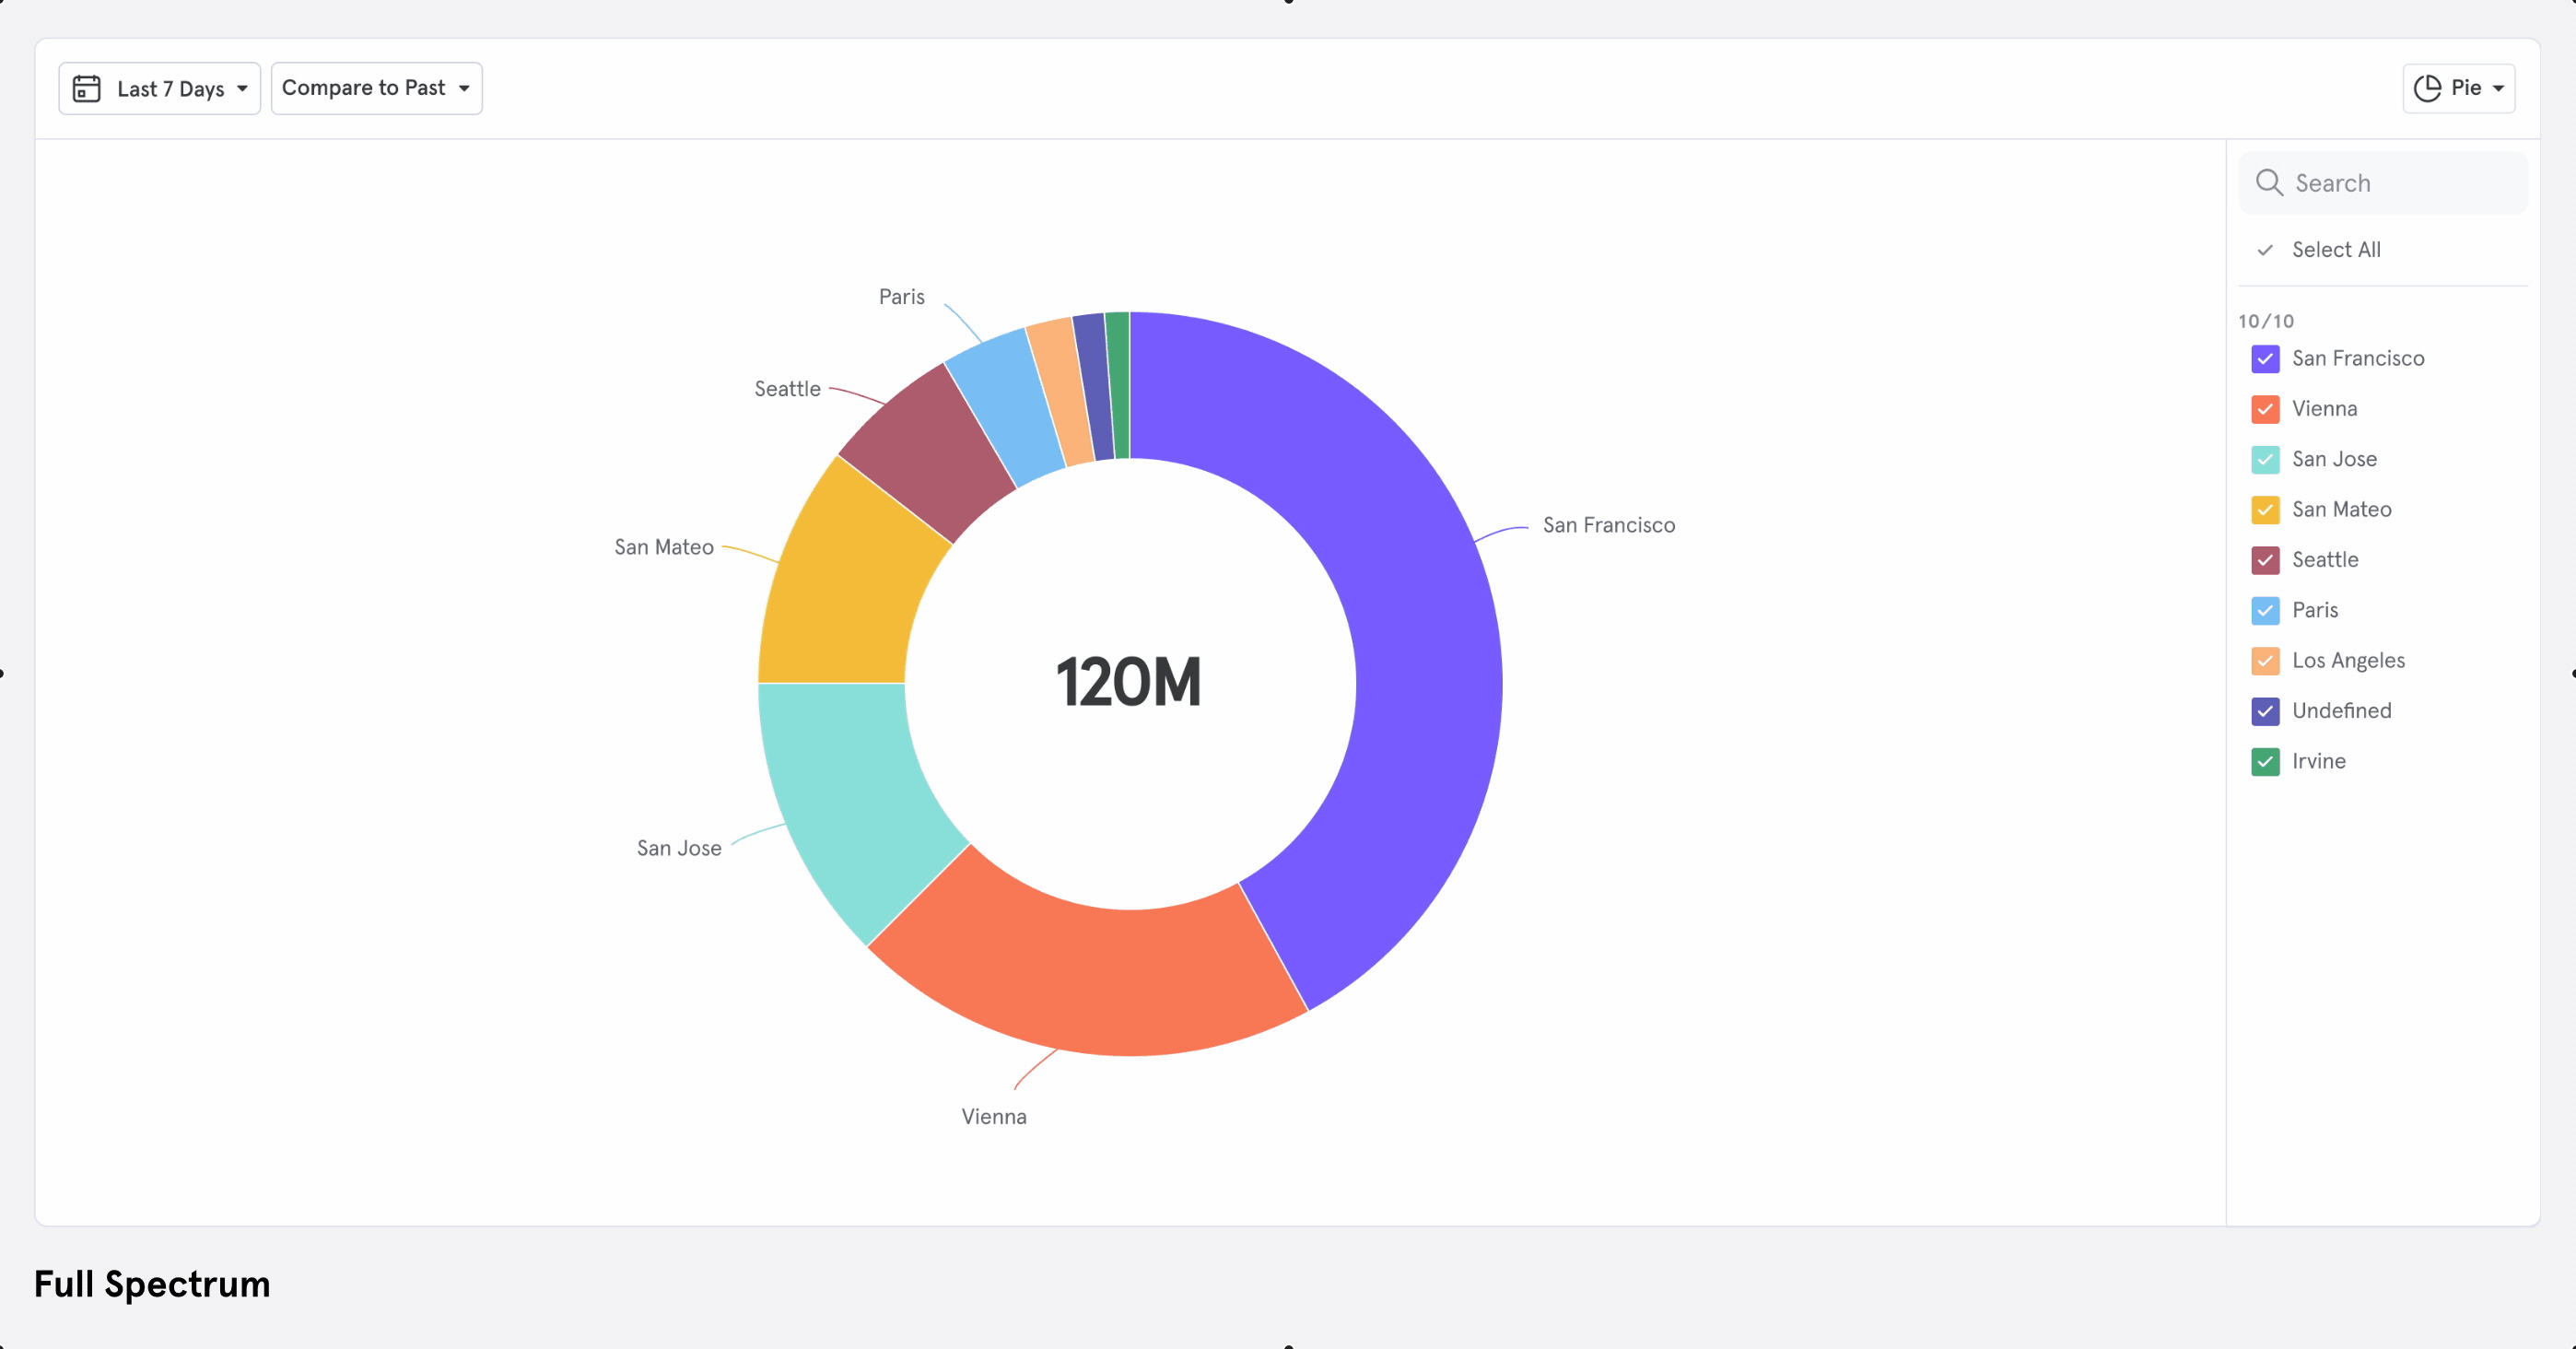Click Select All in legend
The image size is (2576, 1349).
(x=2335, y=250)
